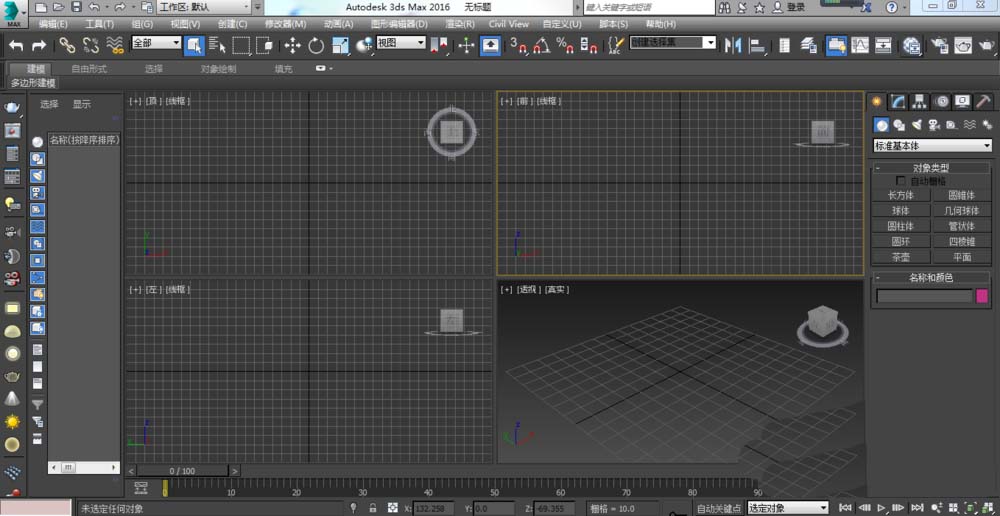Screen dimensions: 1000x516
Task: Collapse the 名称和颜色 rollout
Action: 932,277
